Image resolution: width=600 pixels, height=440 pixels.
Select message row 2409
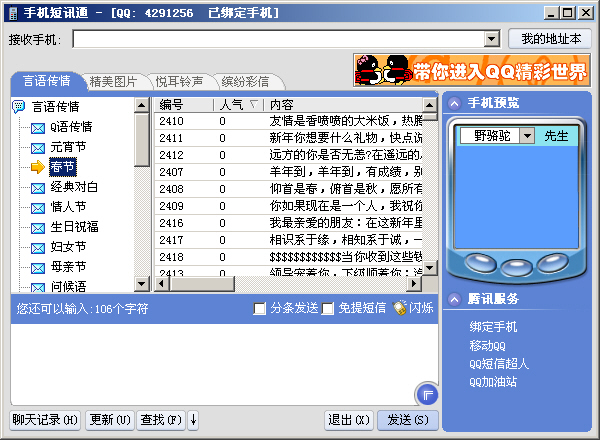tap(289, 206)
